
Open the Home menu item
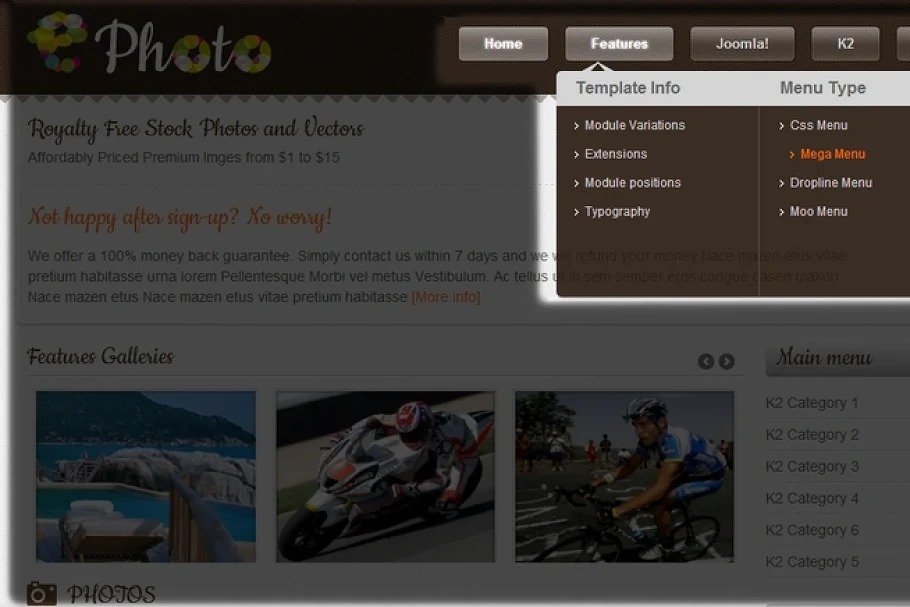(503, 44)
